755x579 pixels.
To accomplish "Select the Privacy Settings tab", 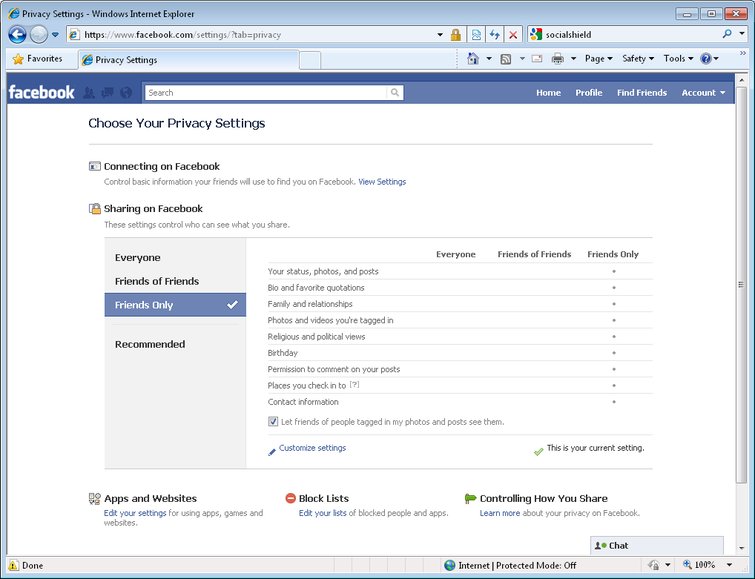I will coord(188,60).
